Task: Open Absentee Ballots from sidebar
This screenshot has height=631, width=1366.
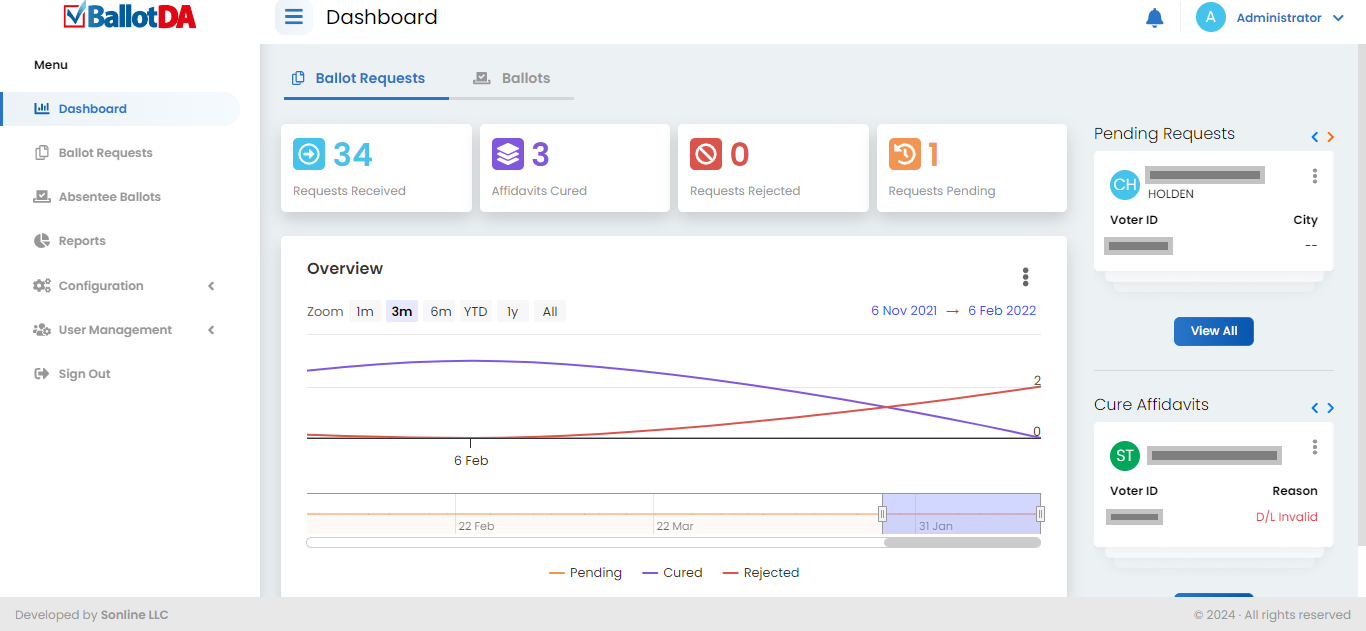Action: pos(109,197)
